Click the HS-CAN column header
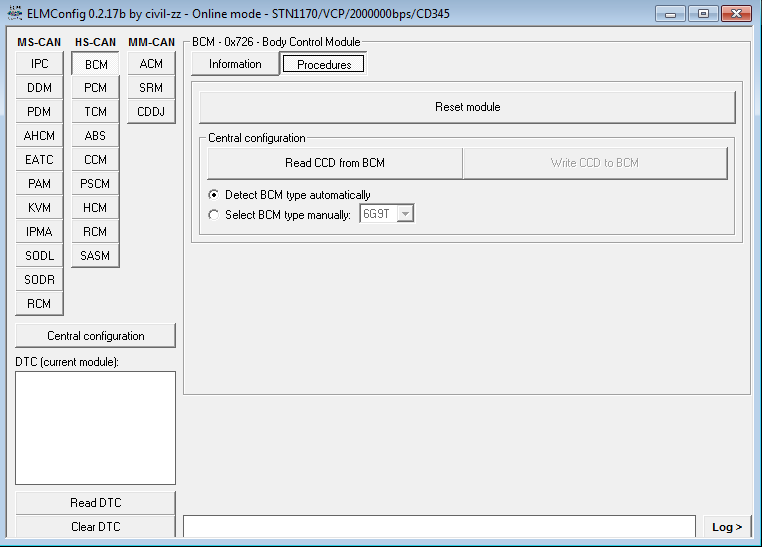Image resolution: width=762 pixels, height=550 pixels. pos(95,42)
